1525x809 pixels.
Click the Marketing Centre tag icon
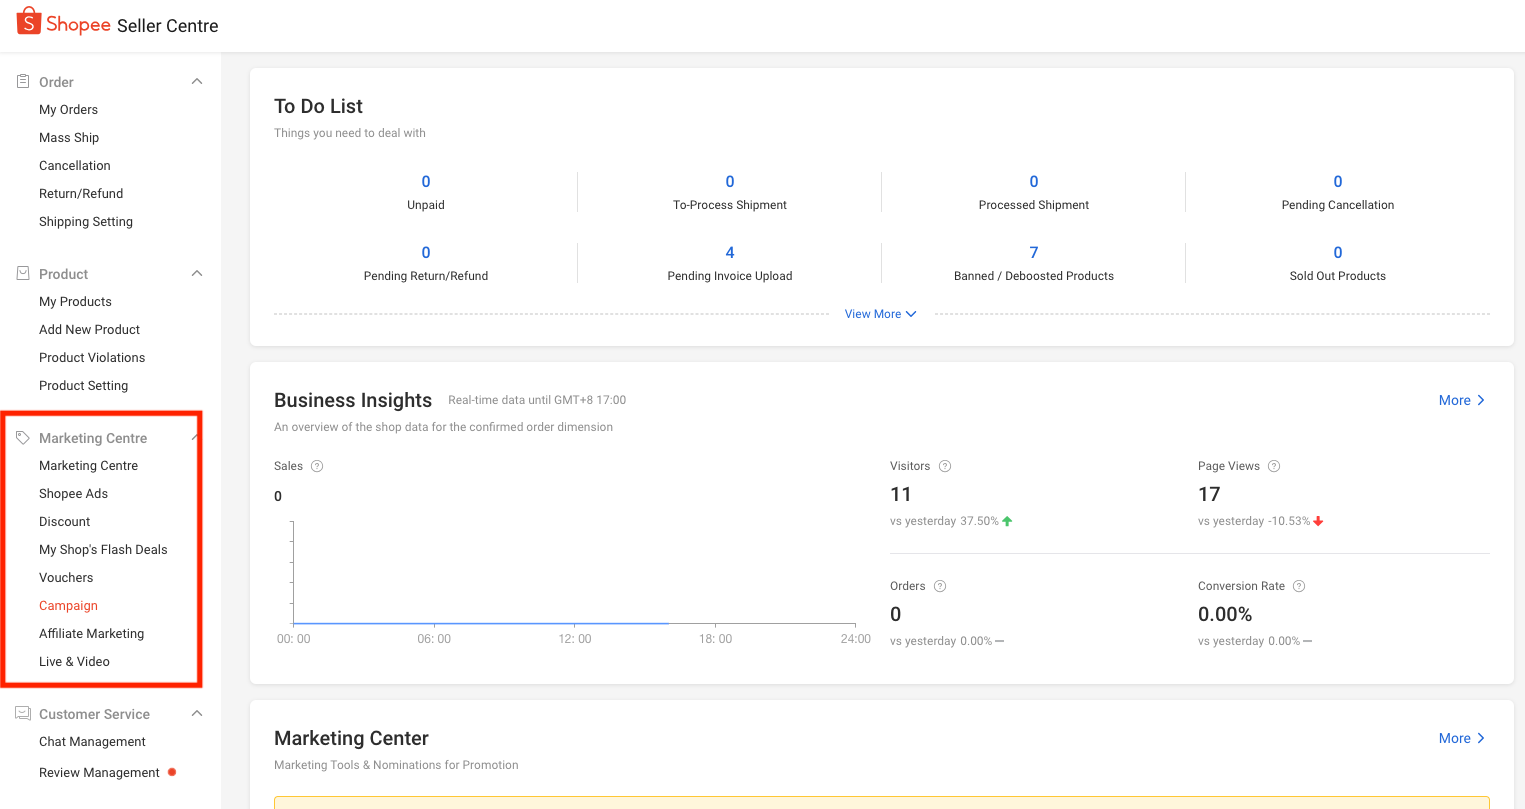[23, 438]
